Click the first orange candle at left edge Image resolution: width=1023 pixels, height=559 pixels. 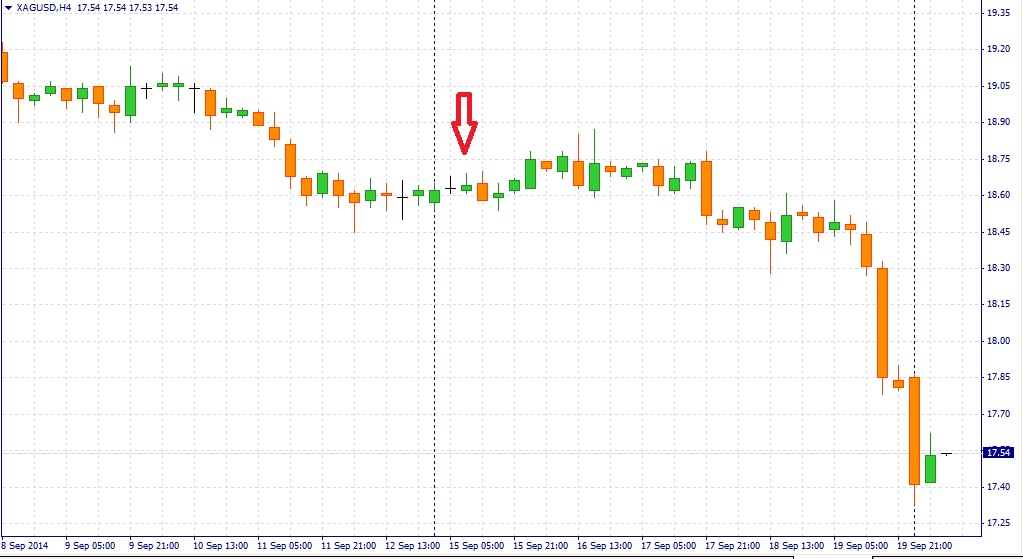click(x=3, y=66)
